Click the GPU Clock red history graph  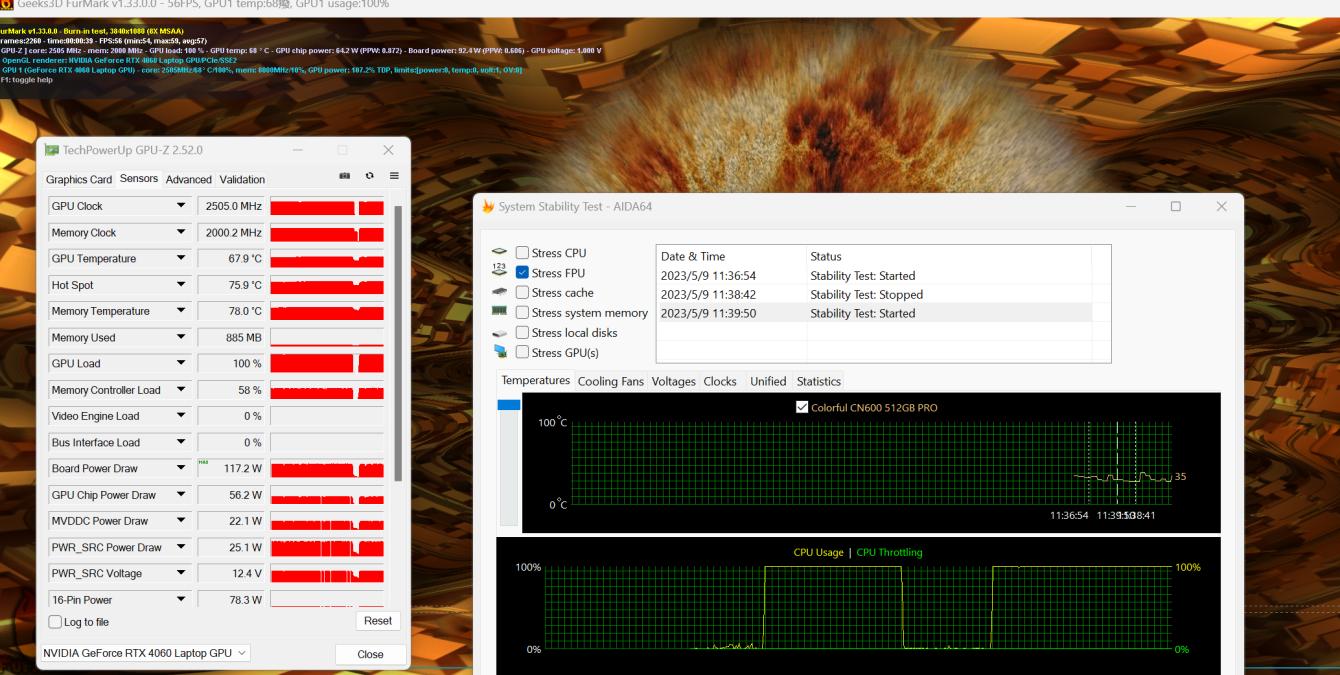[x=327, y=206]
